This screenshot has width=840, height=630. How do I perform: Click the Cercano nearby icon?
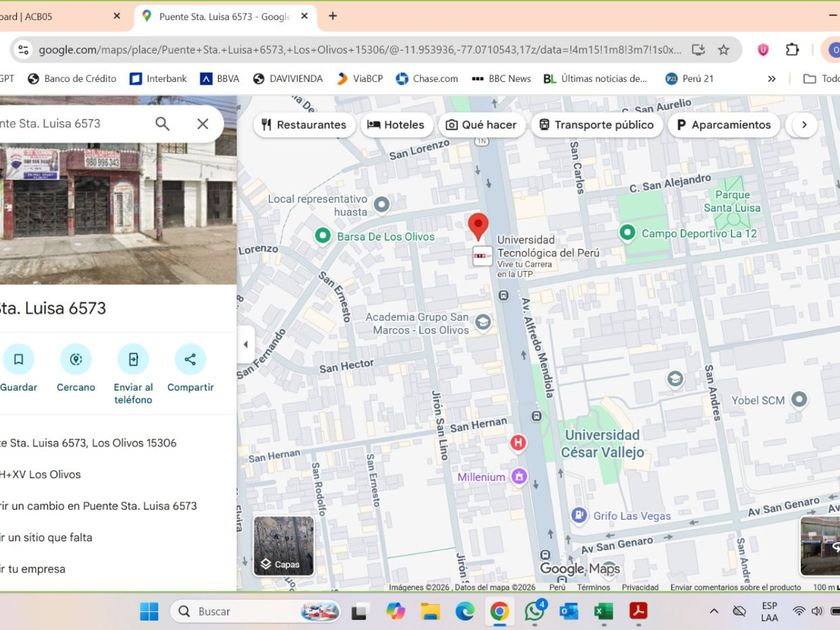pyautogui.click(x=76, y=359)
